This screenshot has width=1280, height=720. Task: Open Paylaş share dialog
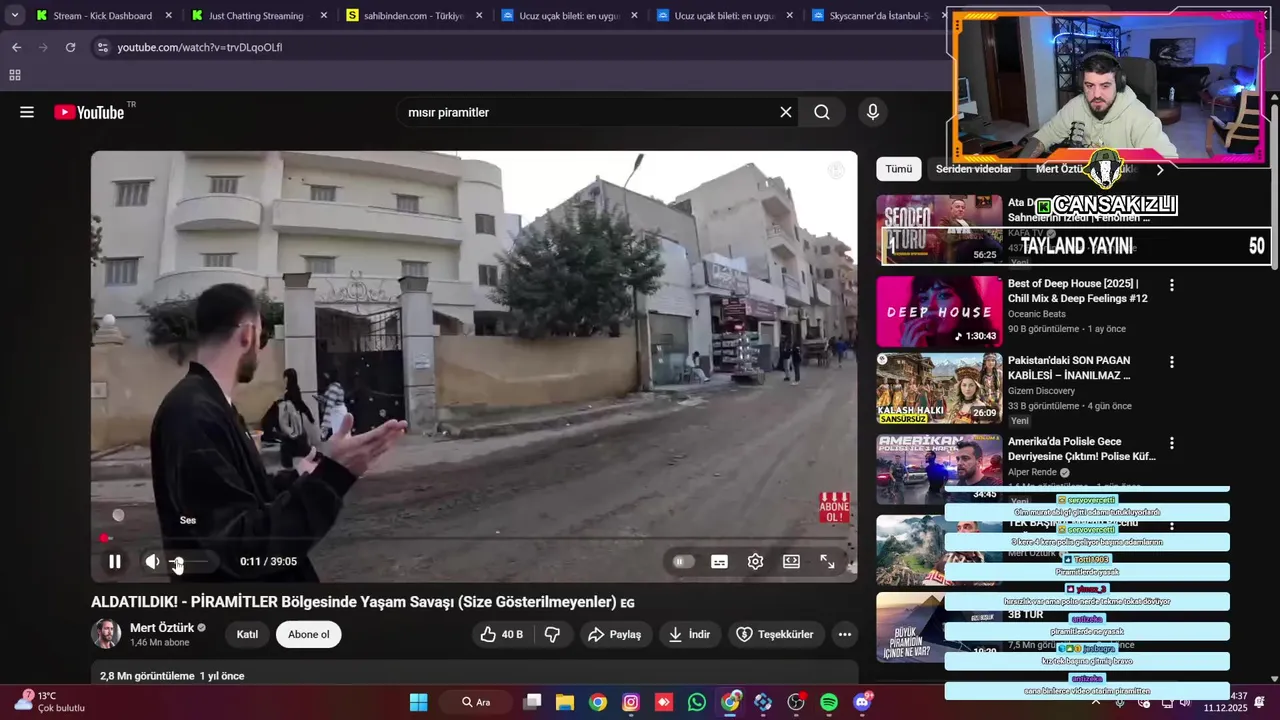tap(614, 634)
